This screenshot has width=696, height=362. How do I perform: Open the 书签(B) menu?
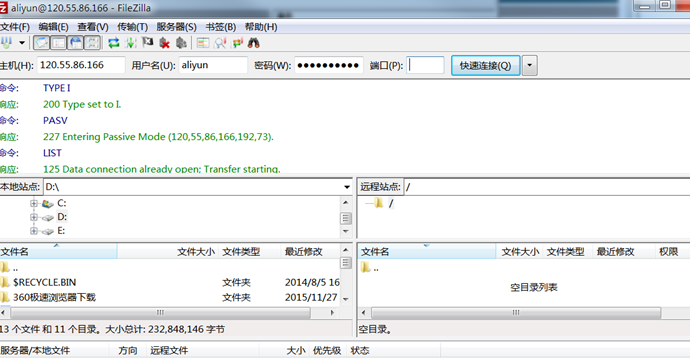[x=221, y=27]
